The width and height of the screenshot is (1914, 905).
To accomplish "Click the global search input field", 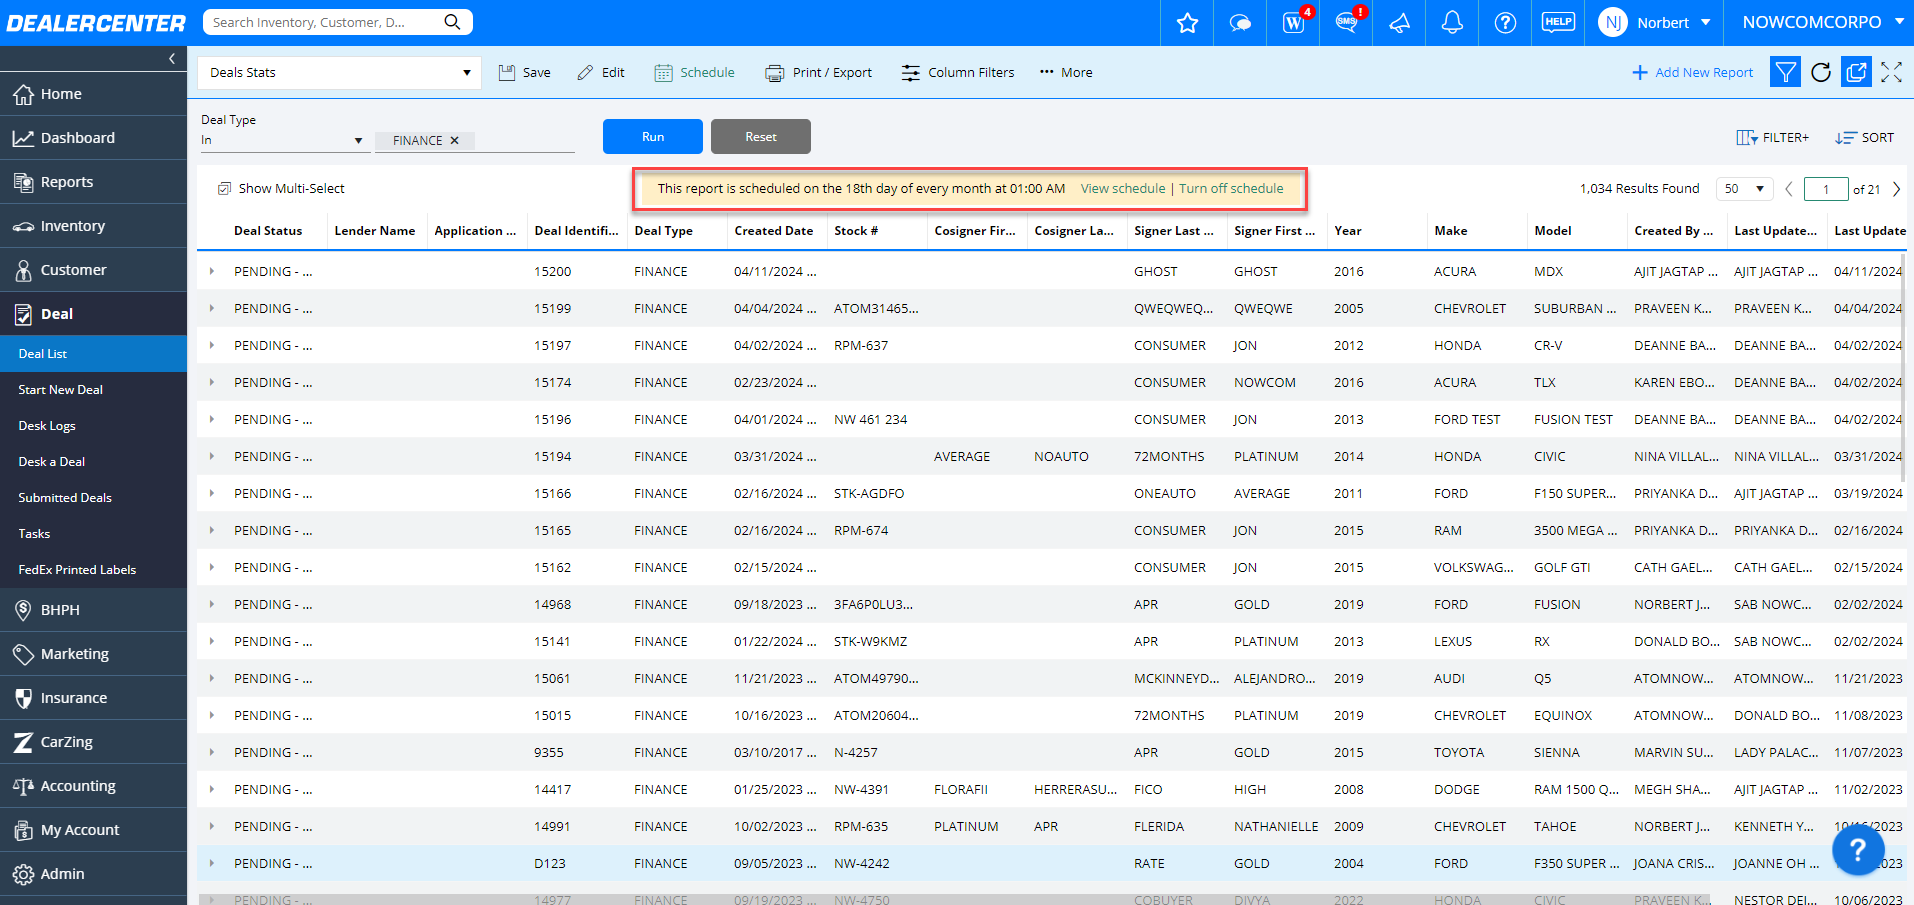I will coord(325,22).
